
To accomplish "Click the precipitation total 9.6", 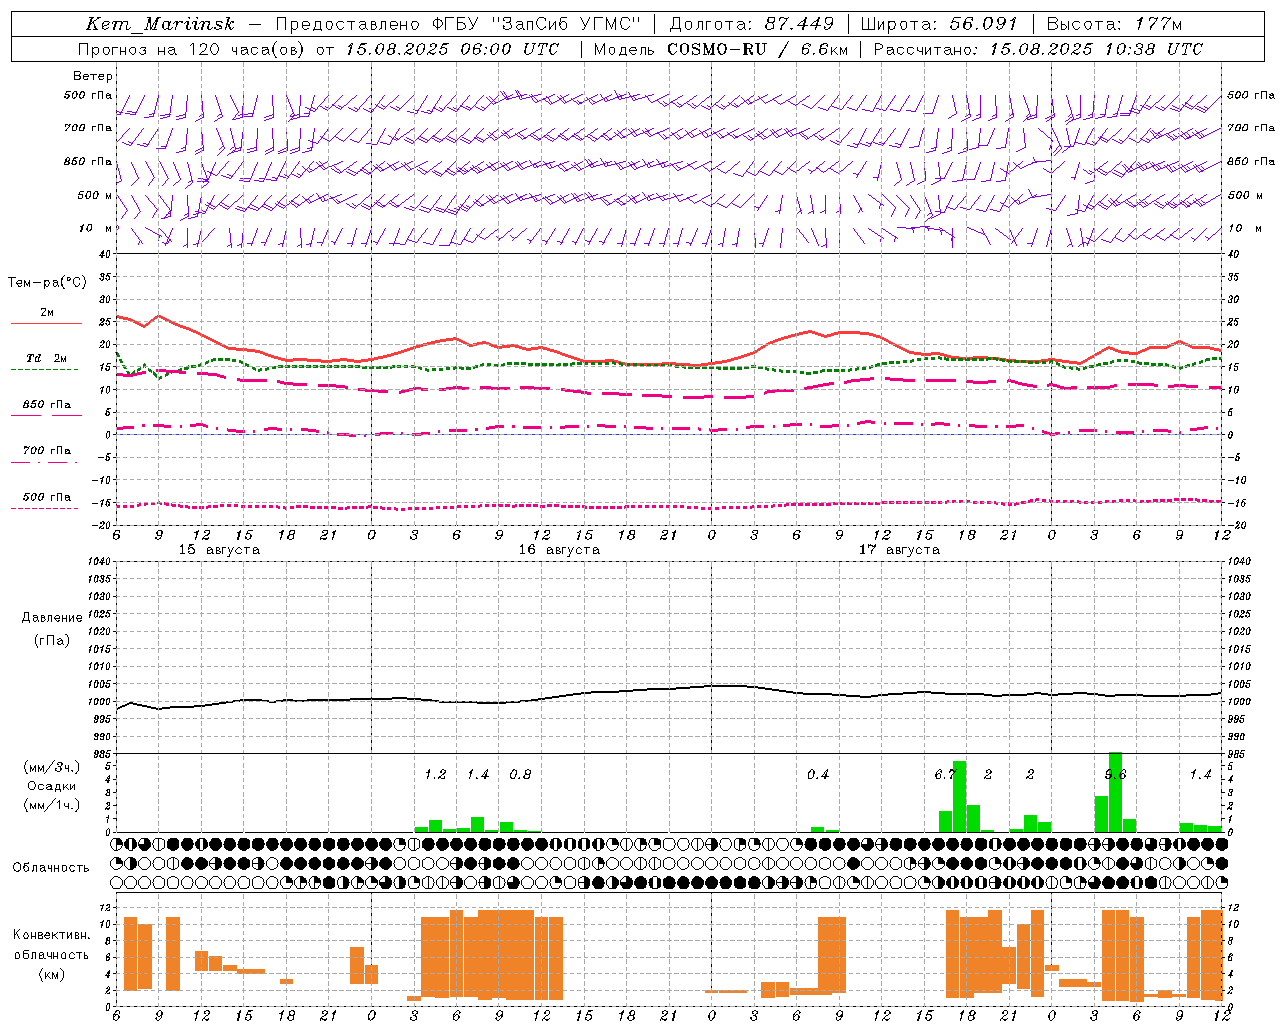I will [1115, 775].
